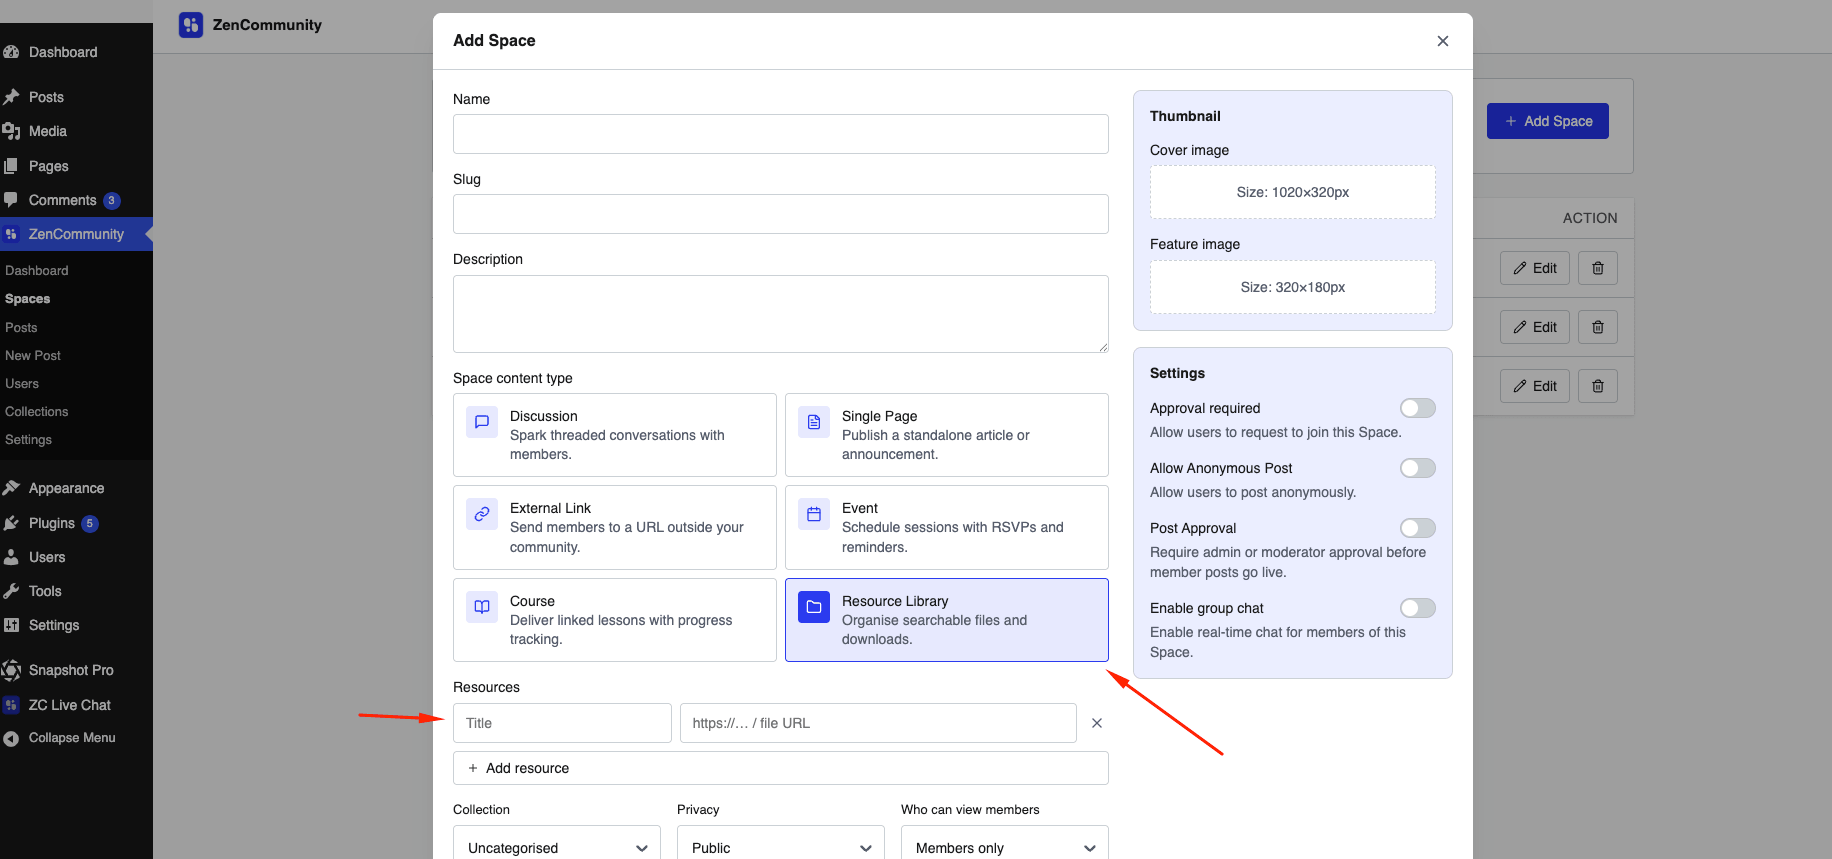Click the Tools wrench icon
This screenshot has height=859, width=1832.
12,591
